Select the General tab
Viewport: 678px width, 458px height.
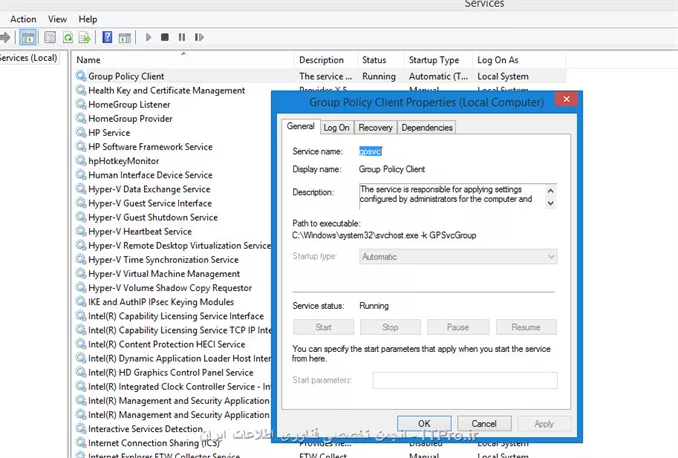301,126
